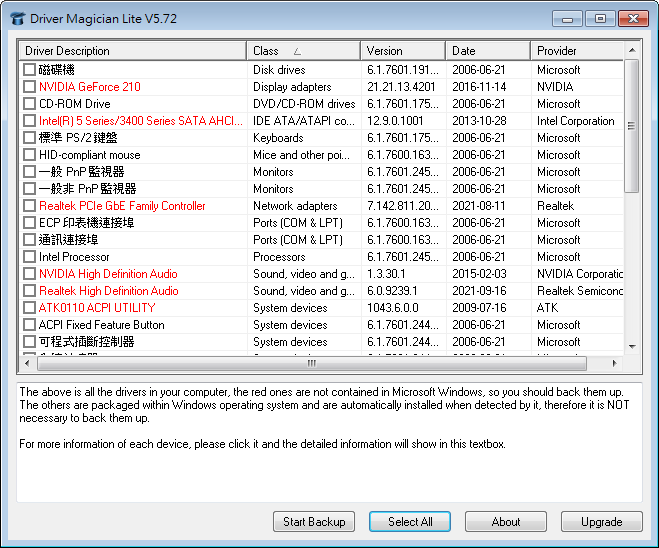The height and width of the screenshot is (548, 659).
Task: Enable checkbox for ATK0110 ACPI UTILITY
Action: coord(29,308)
